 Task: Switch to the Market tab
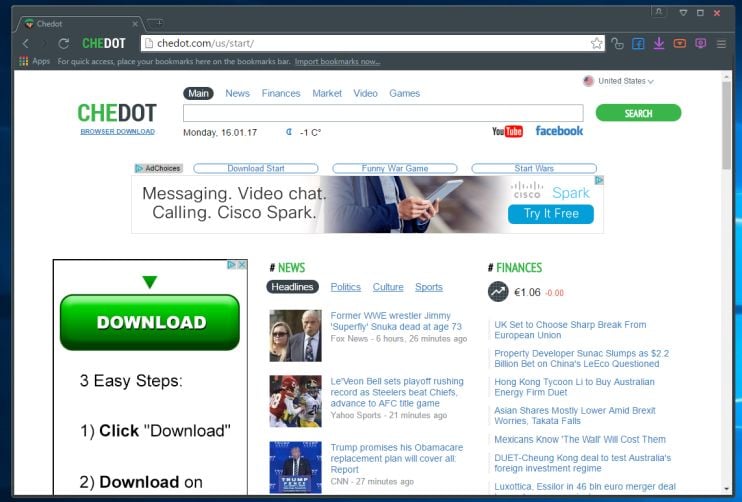pyautogui.click(x=327, y=93)
